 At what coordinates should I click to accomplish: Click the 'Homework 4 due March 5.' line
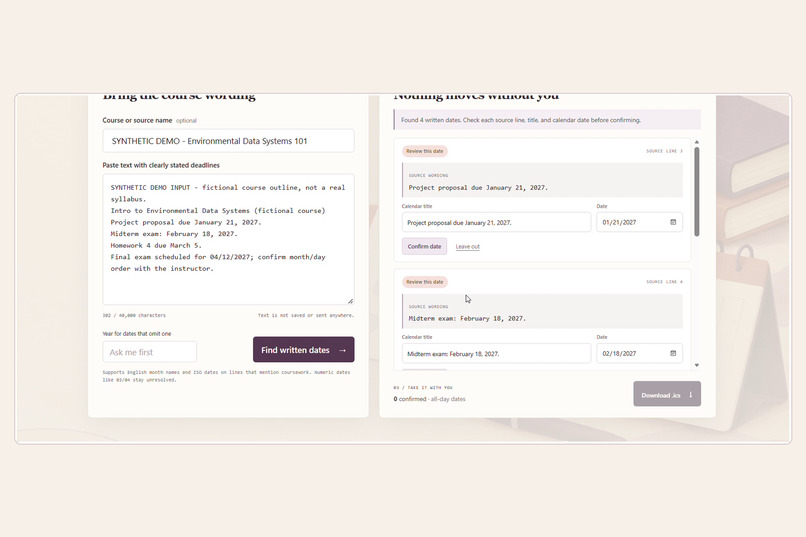pyautogui.click(x=156, y=245)
